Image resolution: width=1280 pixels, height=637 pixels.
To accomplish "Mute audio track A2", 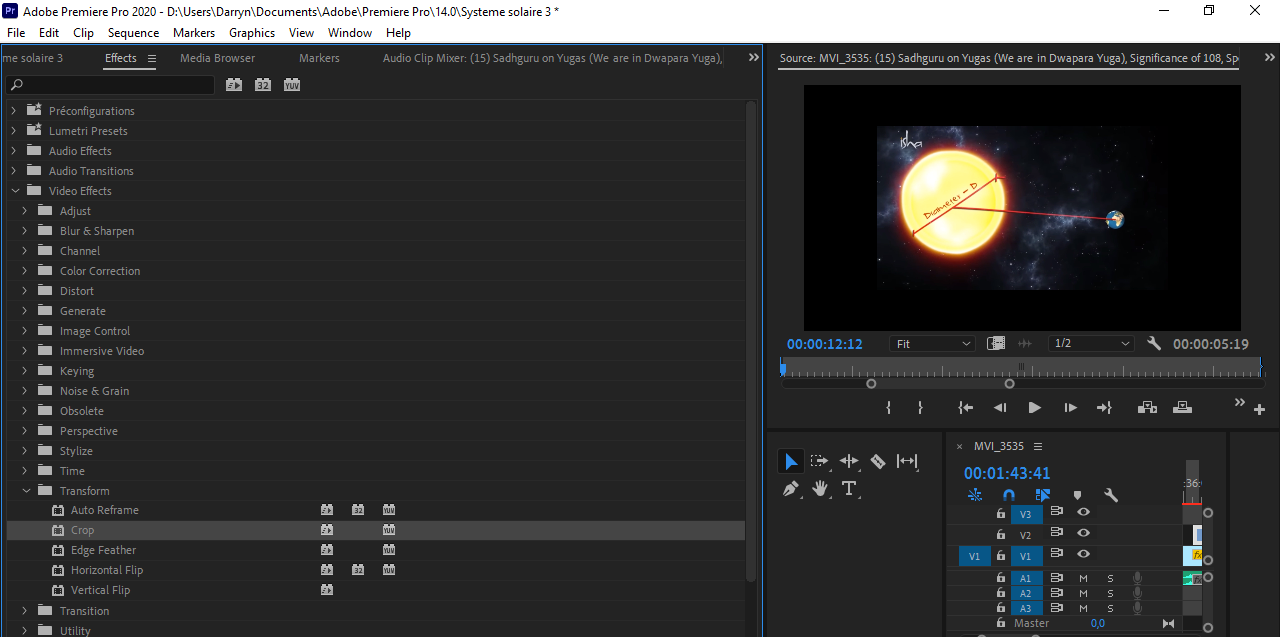I will (x=1083, y=592).
